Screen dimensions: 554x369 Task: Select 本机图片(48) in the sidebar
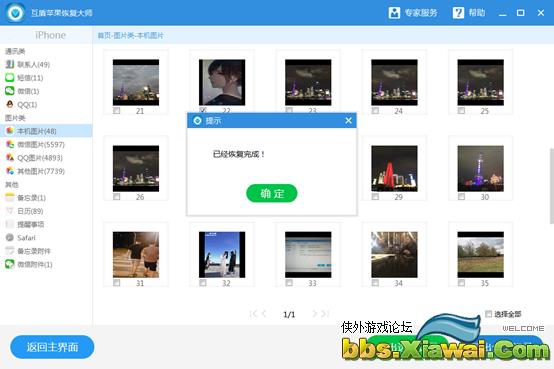tap(46, 131)
